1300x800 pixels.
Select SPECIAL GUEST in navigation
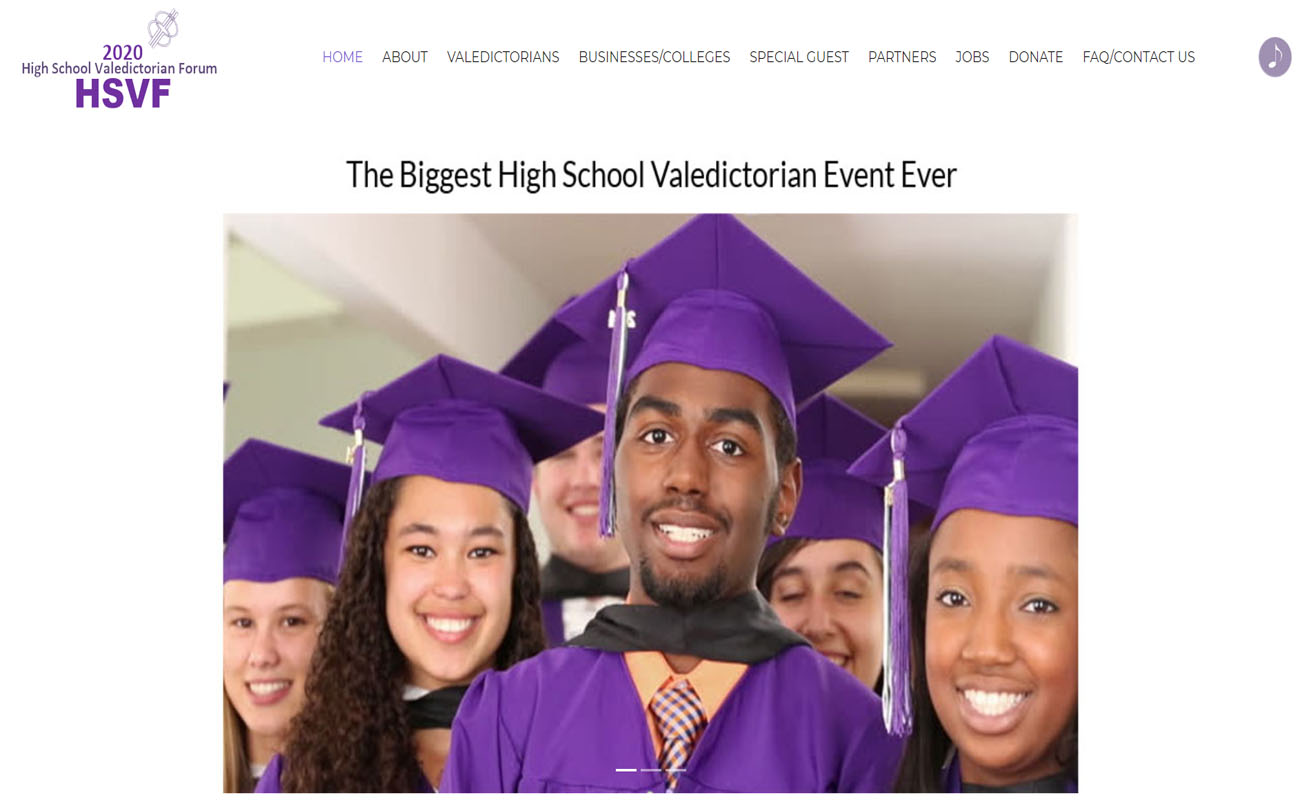tap(799, 57)
